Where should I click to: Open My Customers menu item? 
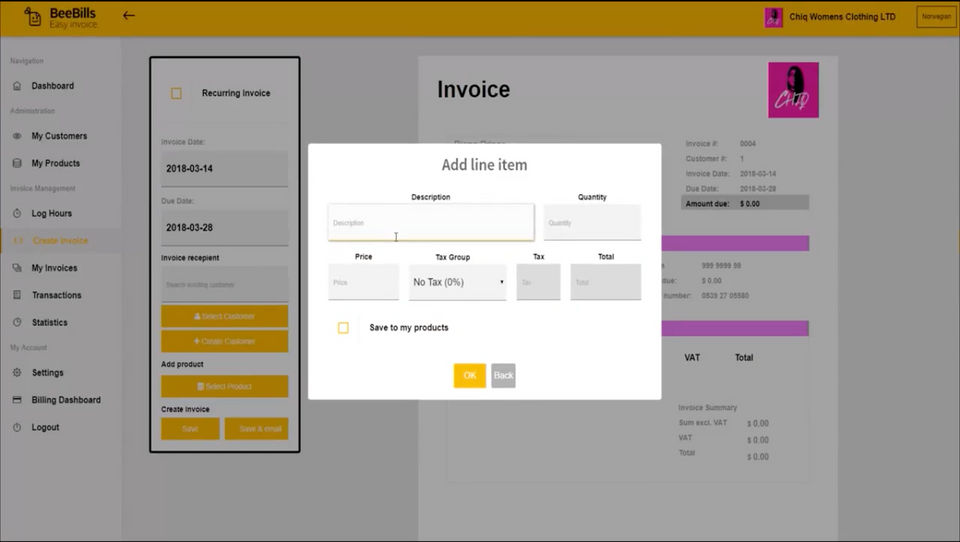point(59,136)
